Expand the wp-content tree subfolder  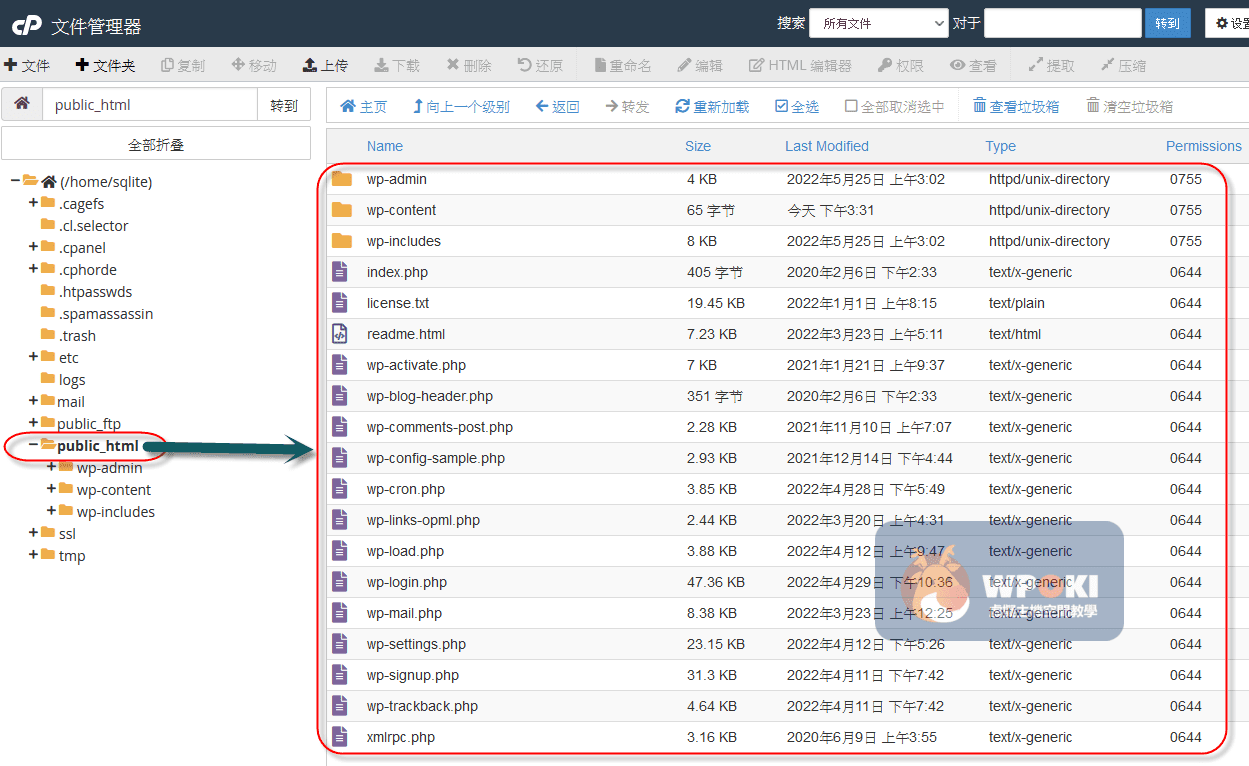point(51,489)
